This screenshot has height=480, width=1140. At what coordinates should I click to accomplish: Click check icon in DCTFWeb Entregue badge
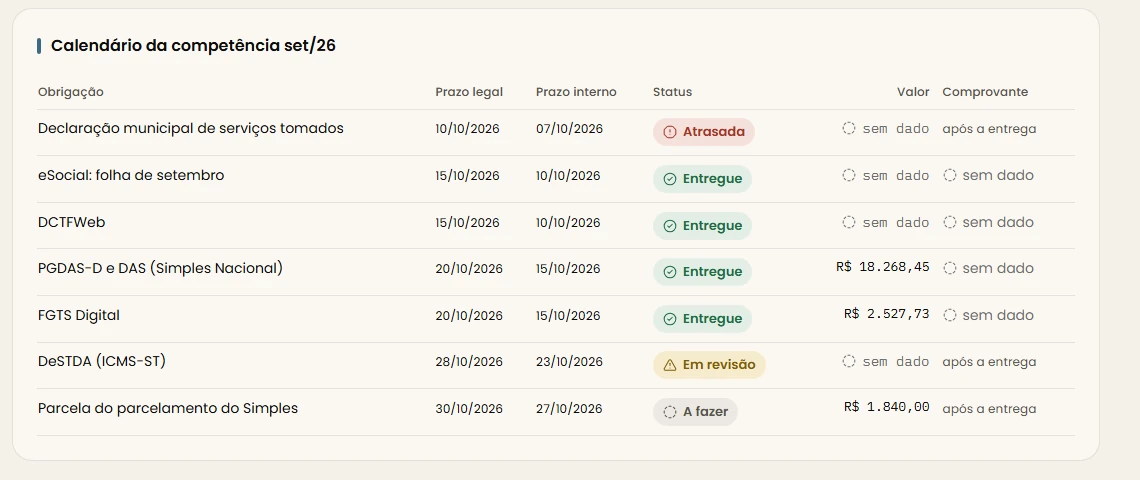670,225
